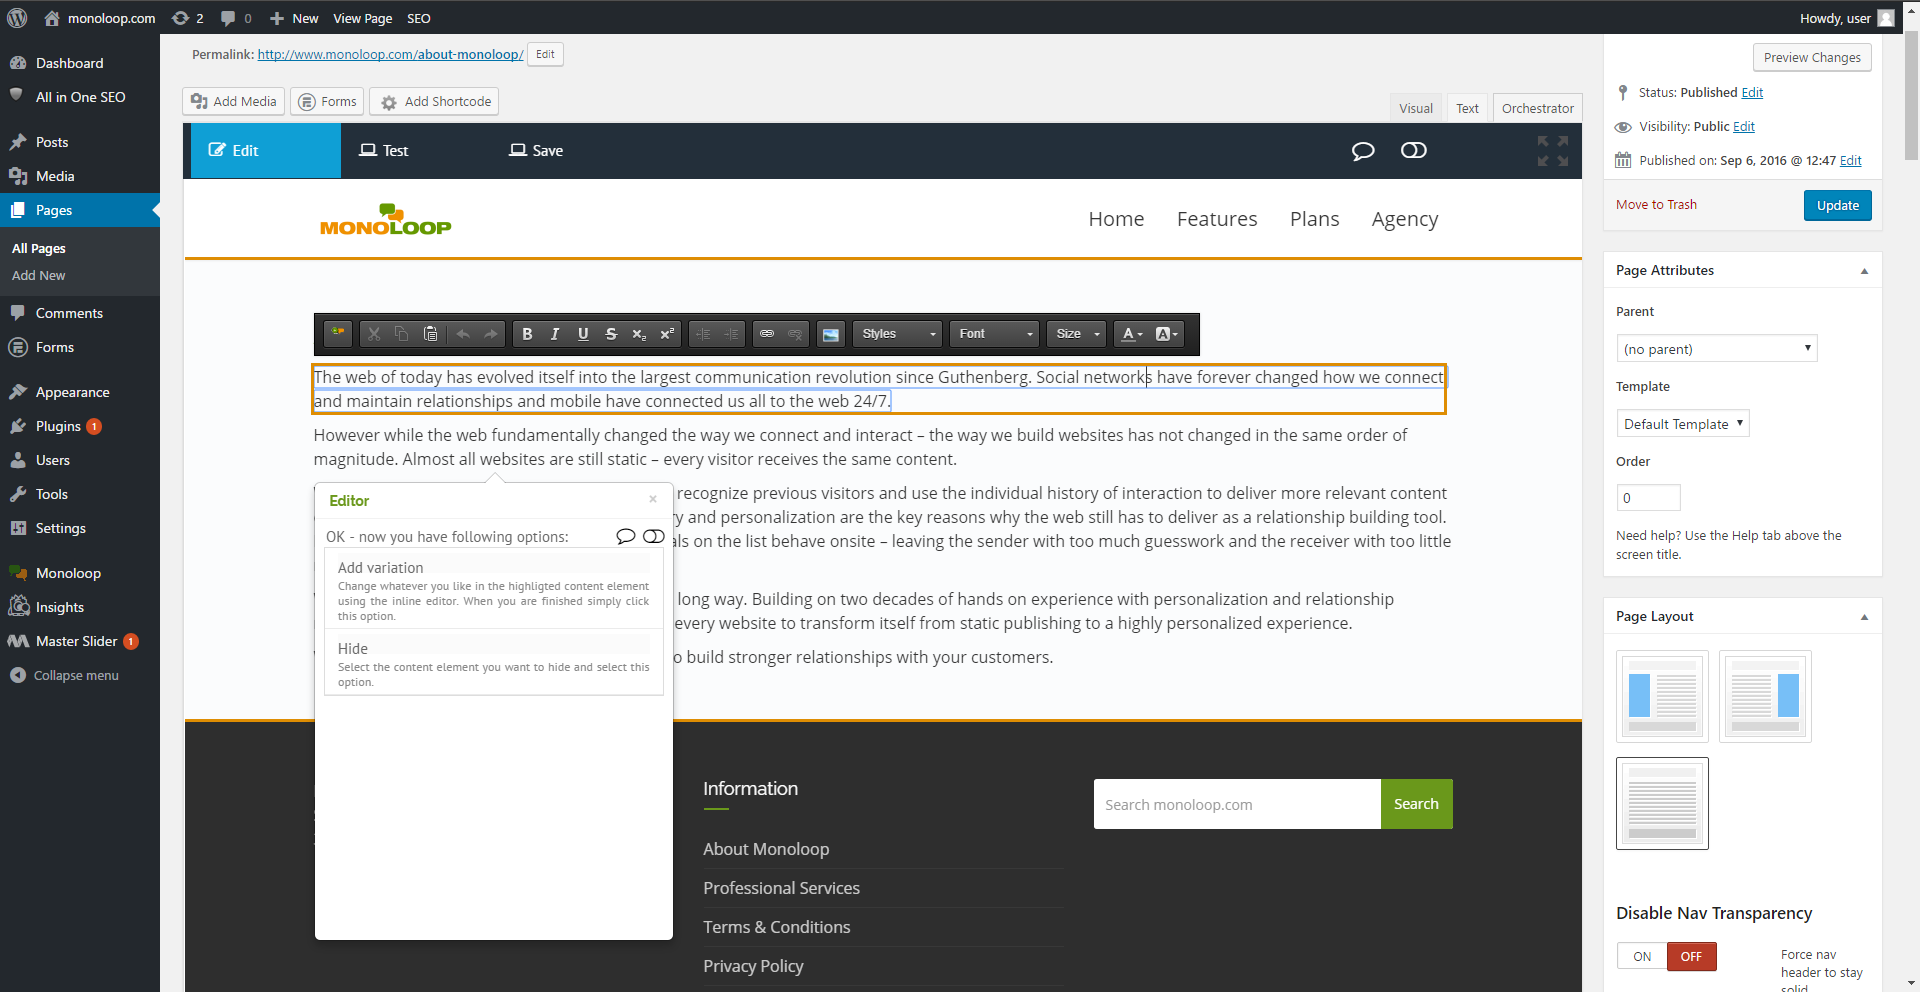Open the speech bubble icon in Editor popup
The width and height of the screenshot is (1920, 992).
coord(626,536)
